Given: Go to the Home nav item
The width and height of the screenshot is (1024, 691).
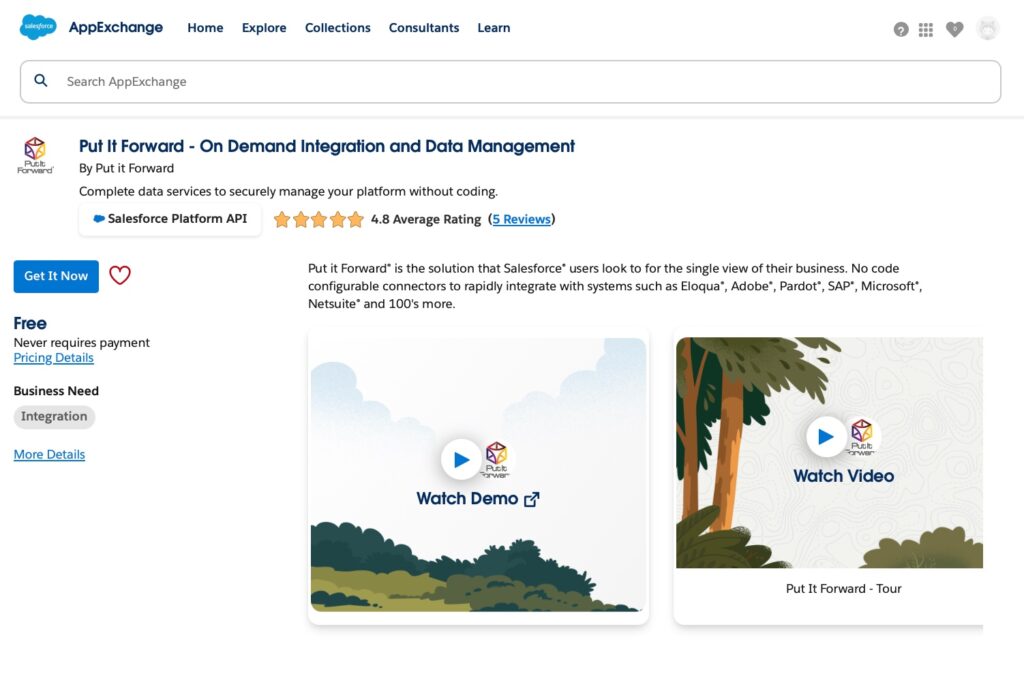Looking at the screenshot, I should [205, 27].
